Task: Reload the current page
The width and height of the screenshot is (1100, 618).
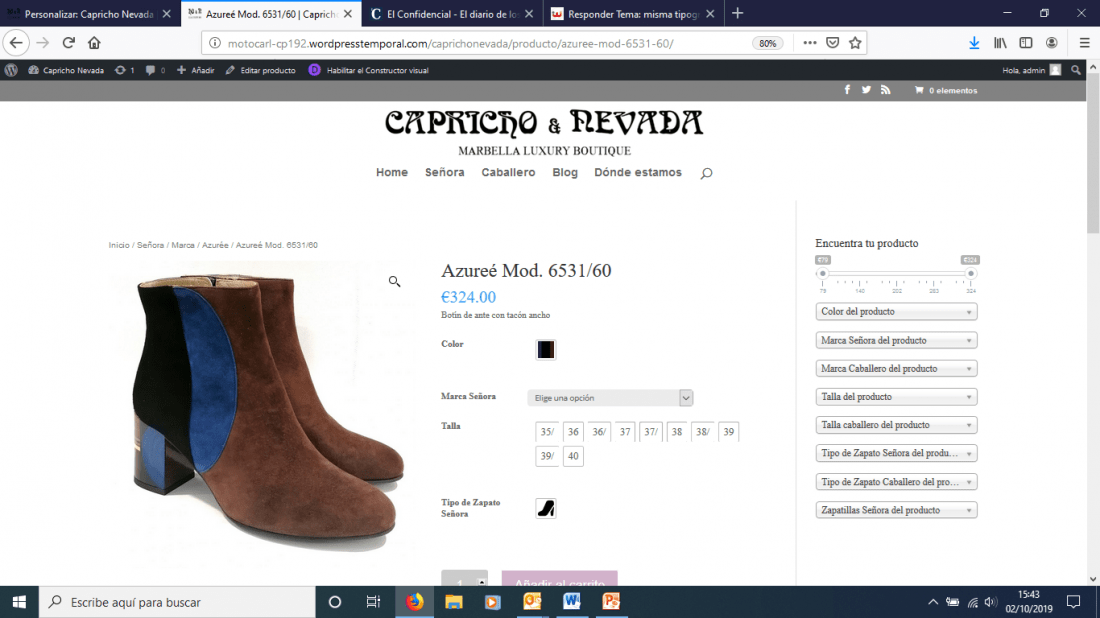Action: 69,43
